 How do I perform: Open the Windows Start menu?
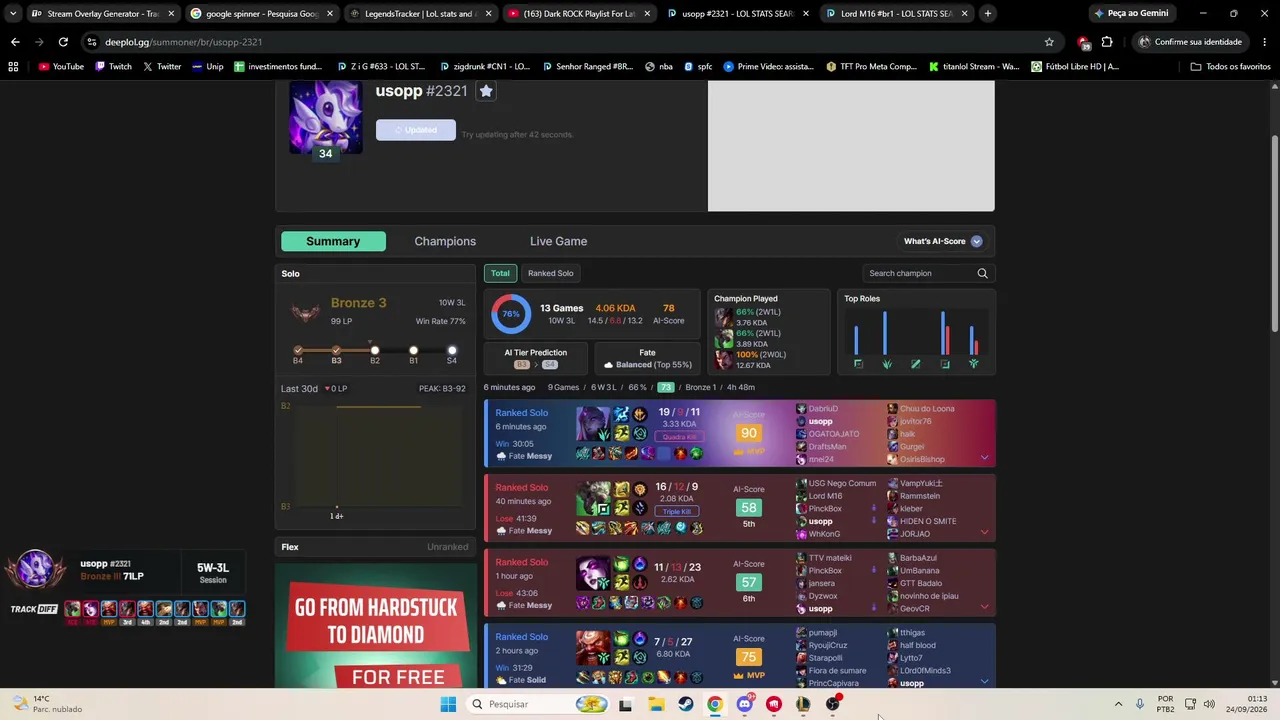click(448, 704)
